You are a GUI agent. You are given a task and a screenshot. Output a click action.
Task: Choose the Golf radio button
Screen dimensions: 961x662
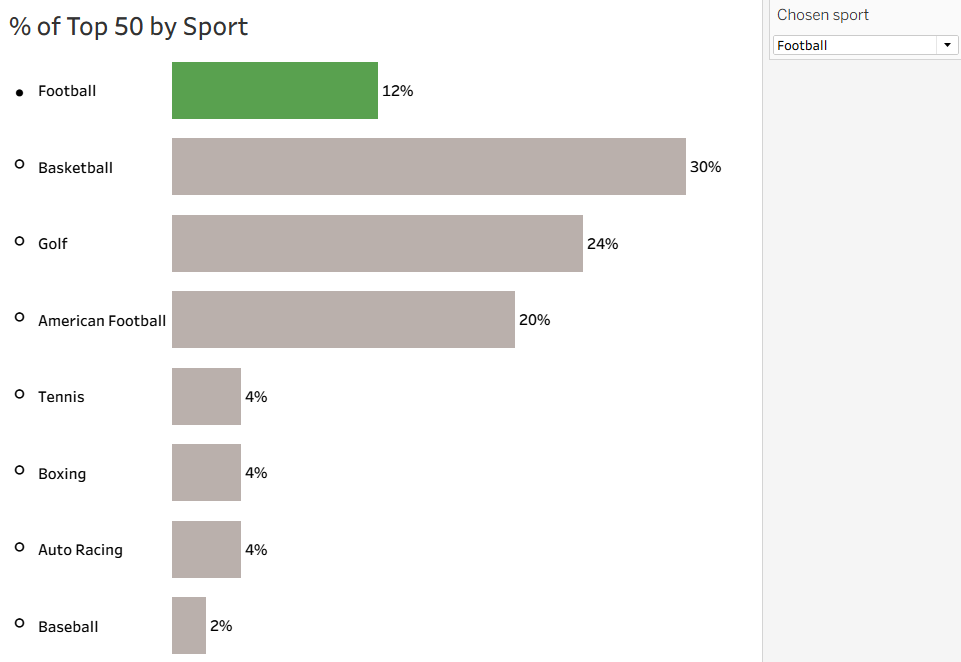19,241
